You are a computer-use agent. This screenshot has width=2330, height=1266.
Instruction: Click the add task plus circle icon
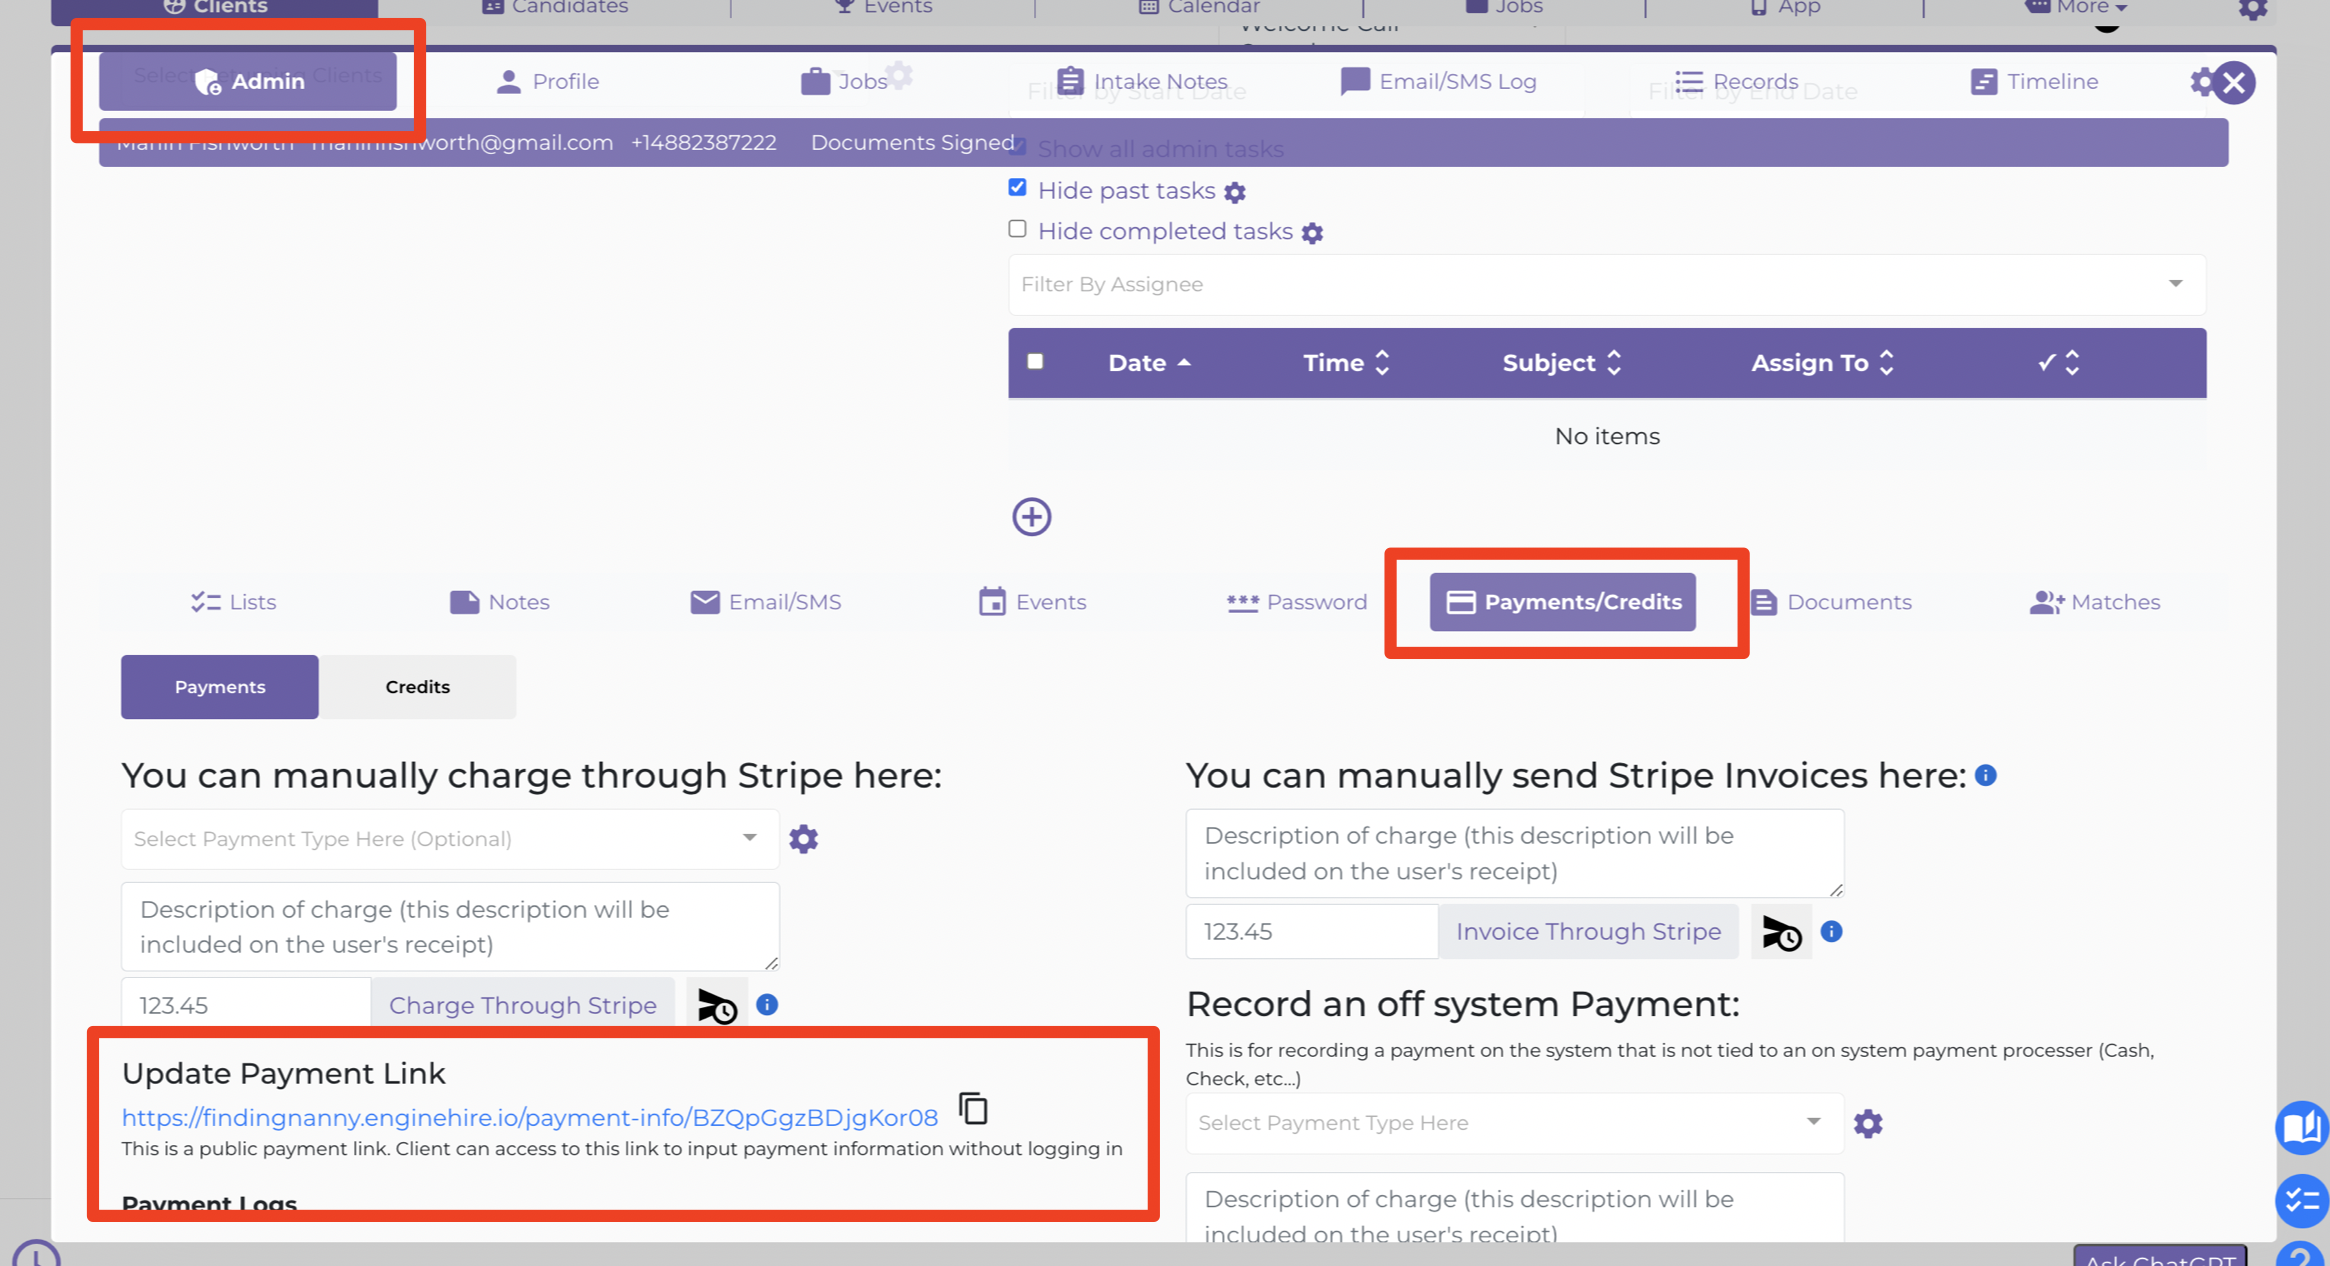point(1031,517)
